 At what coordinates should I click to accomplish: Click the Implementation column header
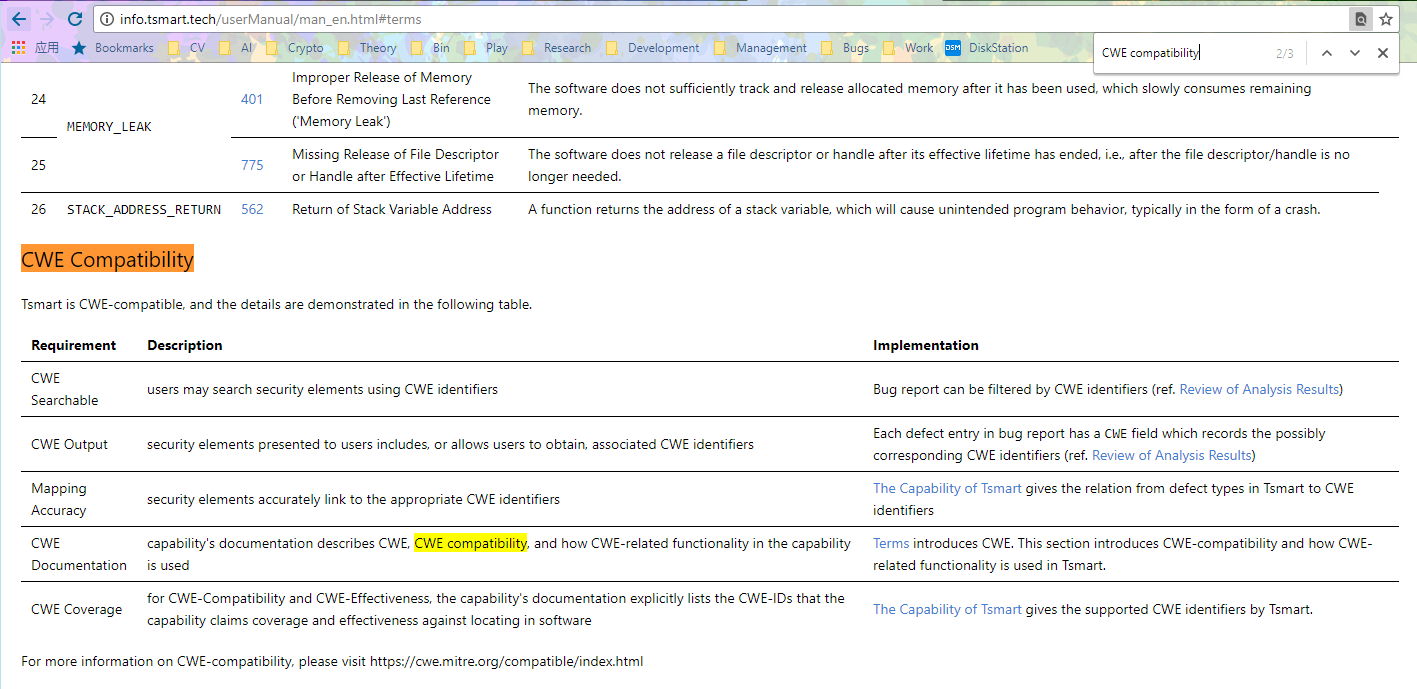coord(926,345)
